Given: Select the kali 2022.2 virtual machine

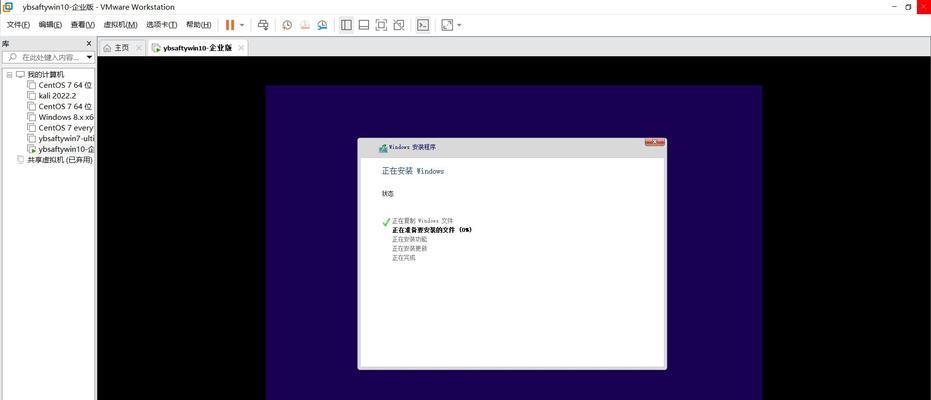Looking at the screenshot, I should click(57, 96).
